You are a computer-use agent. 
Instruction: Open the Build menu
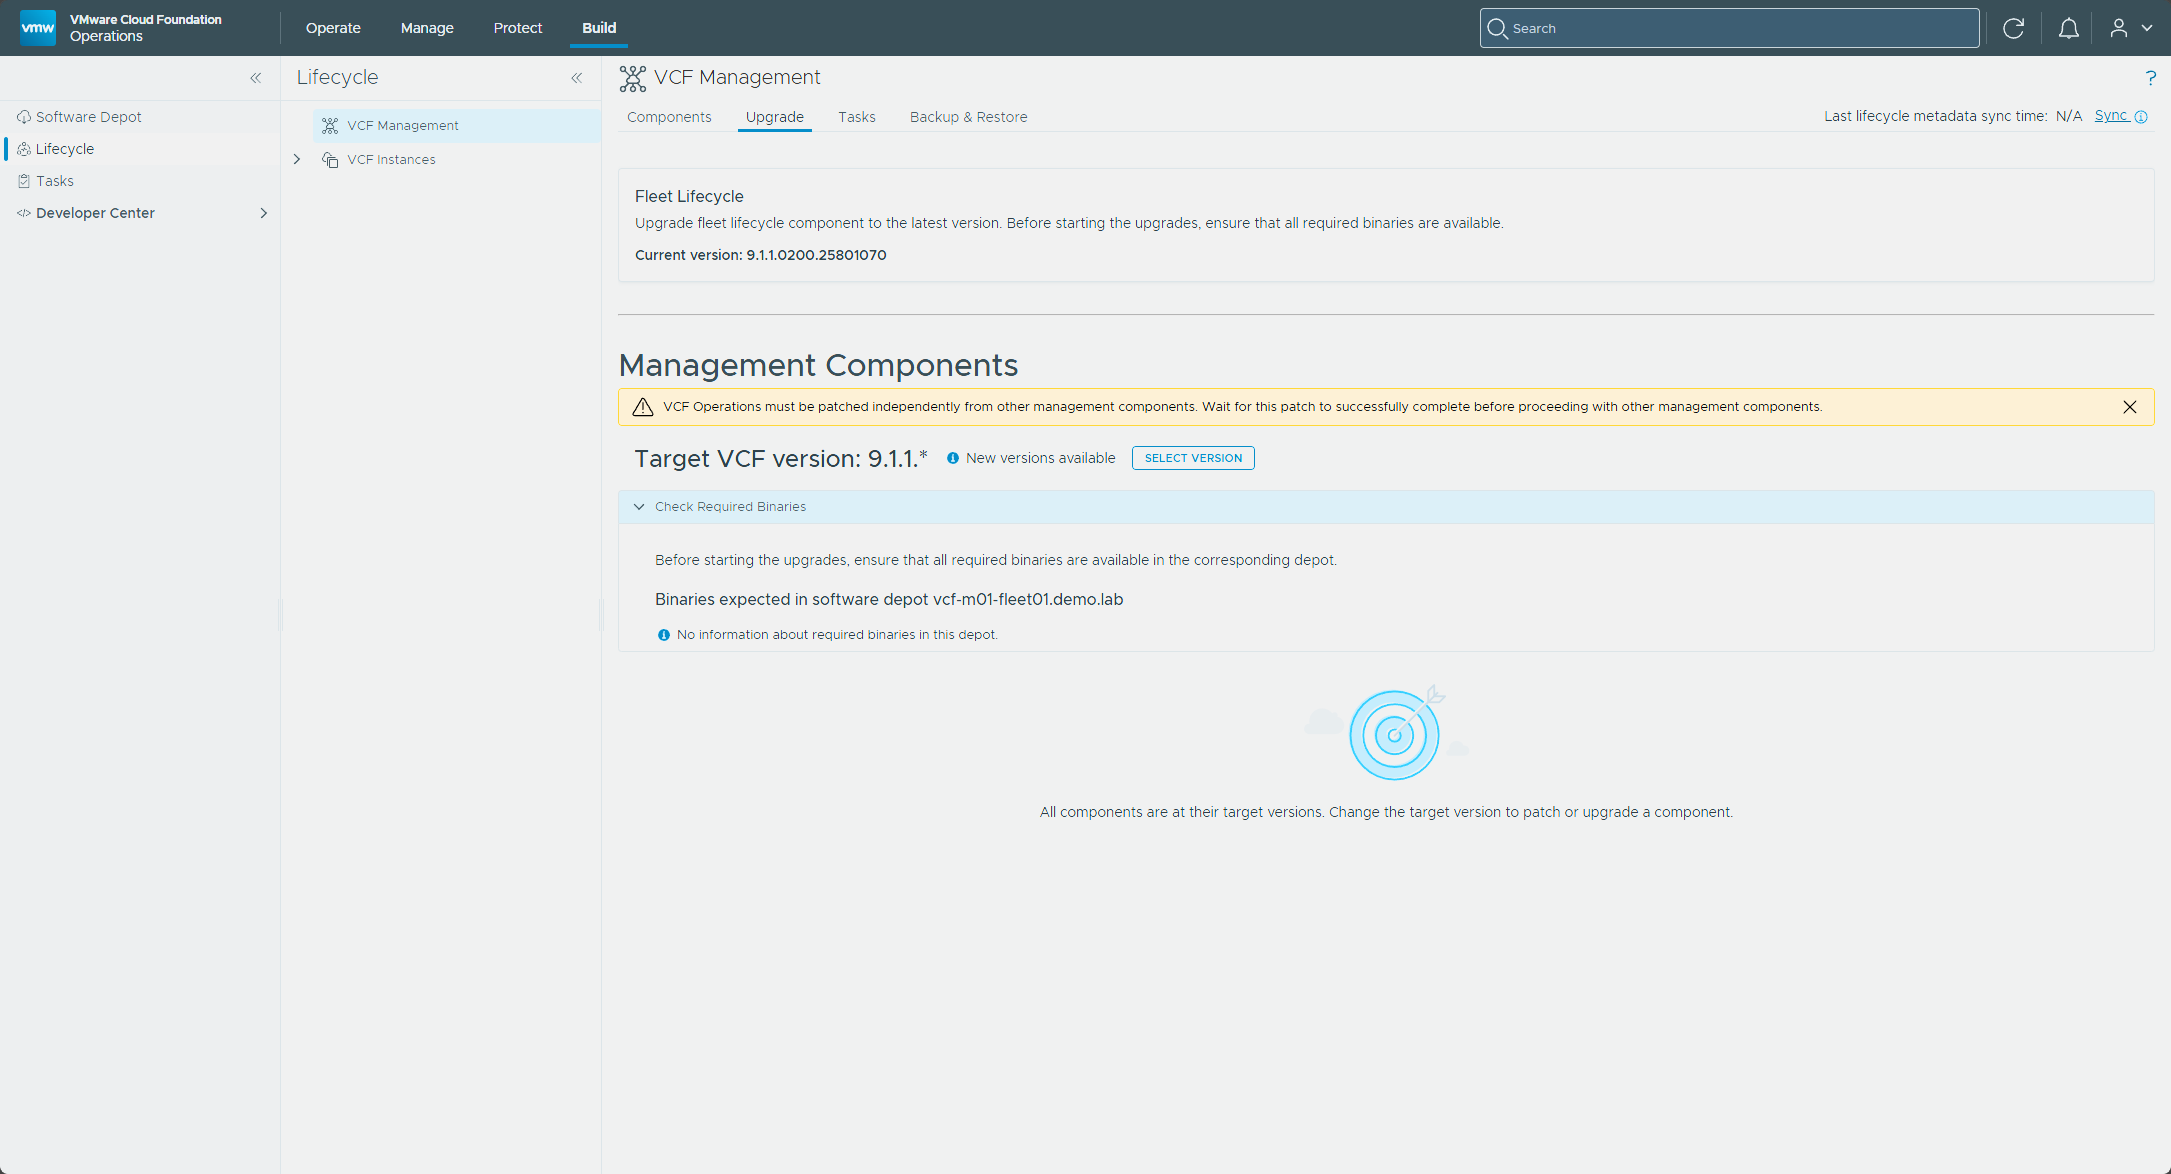[x=599, y=28]
